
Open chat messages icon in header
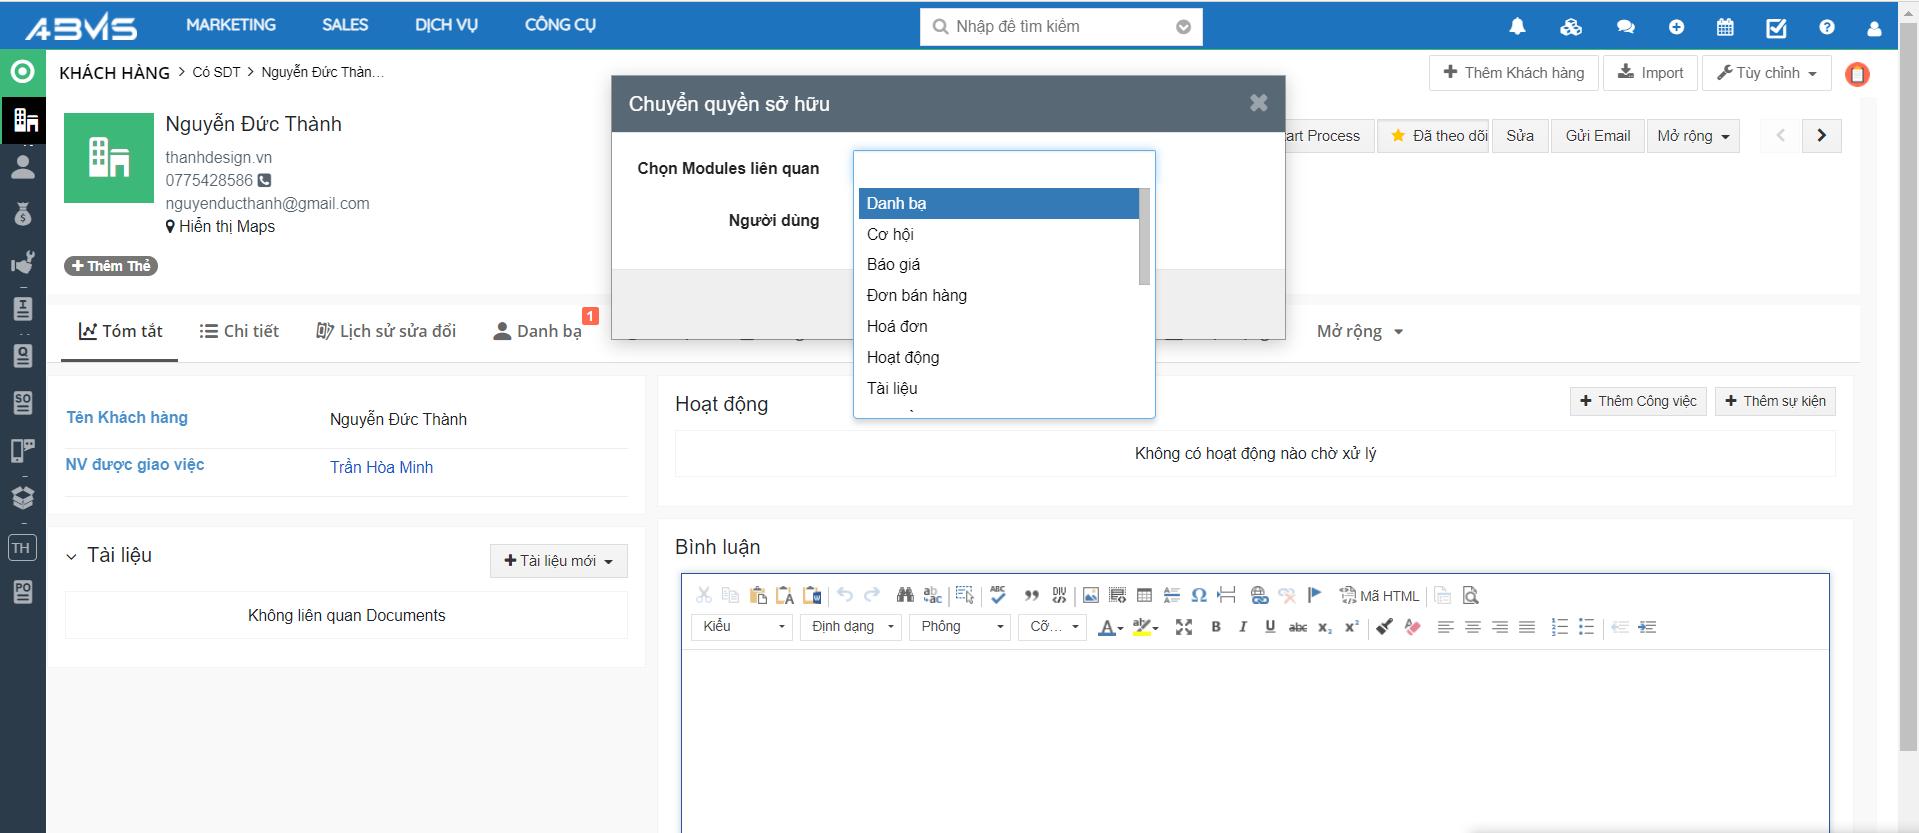pos(1625,27)
